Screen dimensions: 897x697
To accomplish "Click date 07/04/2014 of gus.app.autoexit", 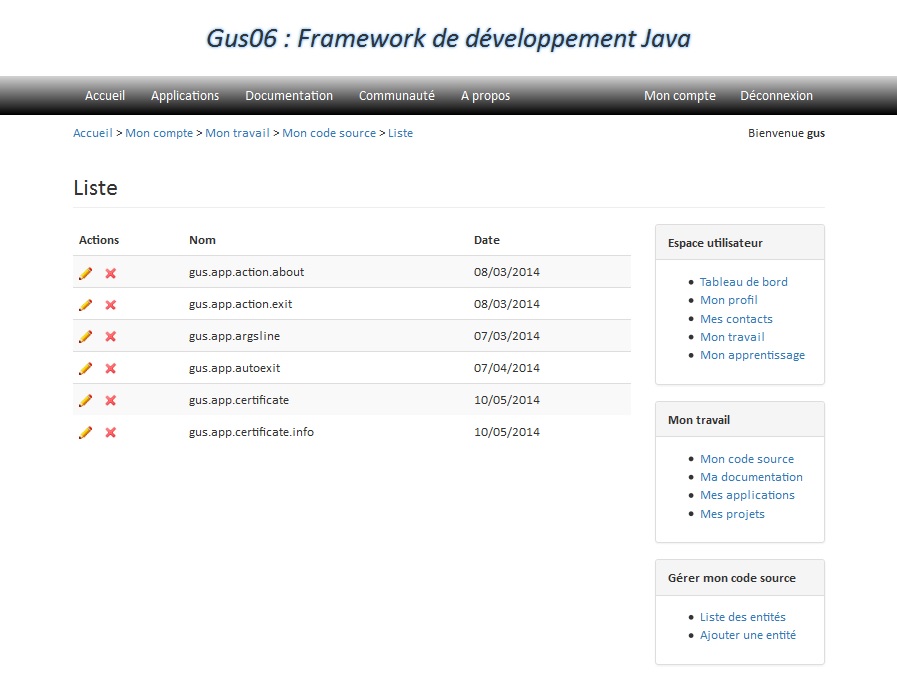I will point(507,368).
